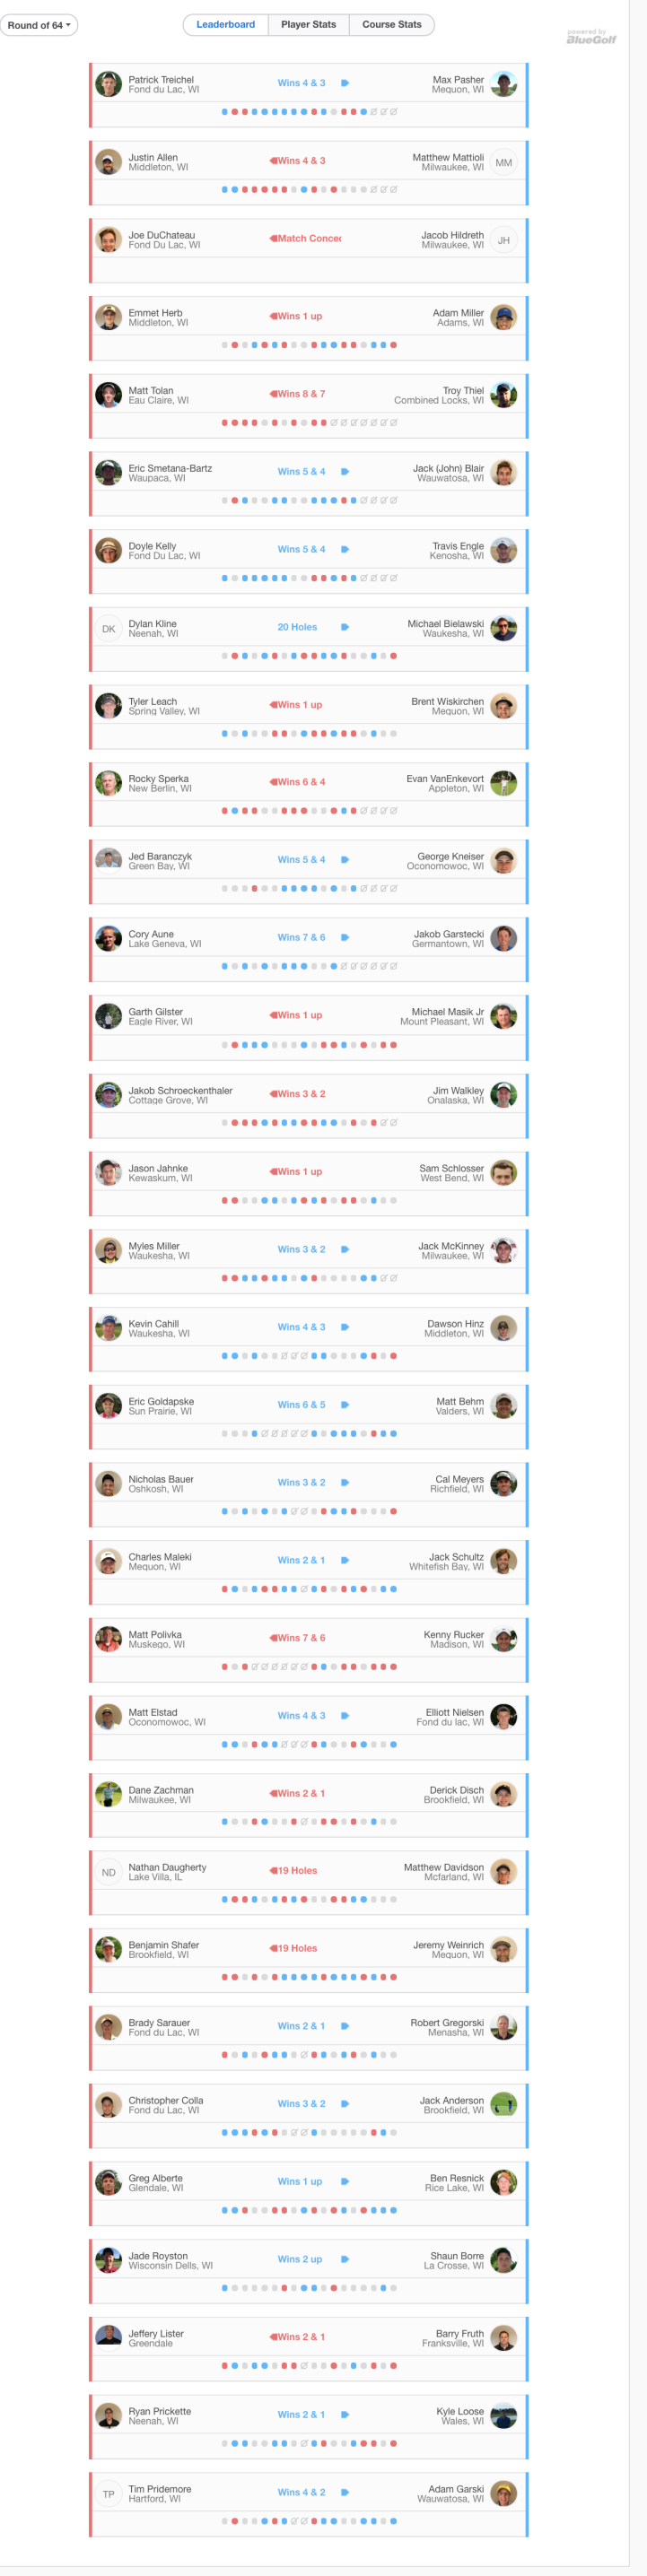Click Adam Garski's avatar photo
This screenshot has width=647, height=2576.
pos(504,2494)
